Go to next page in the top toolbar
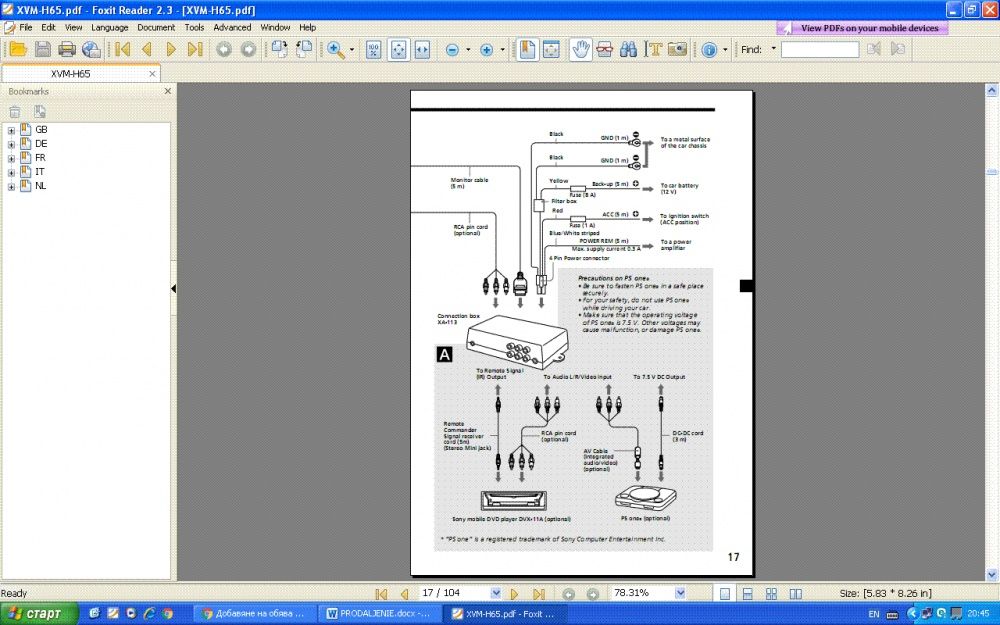 (171, 49)
